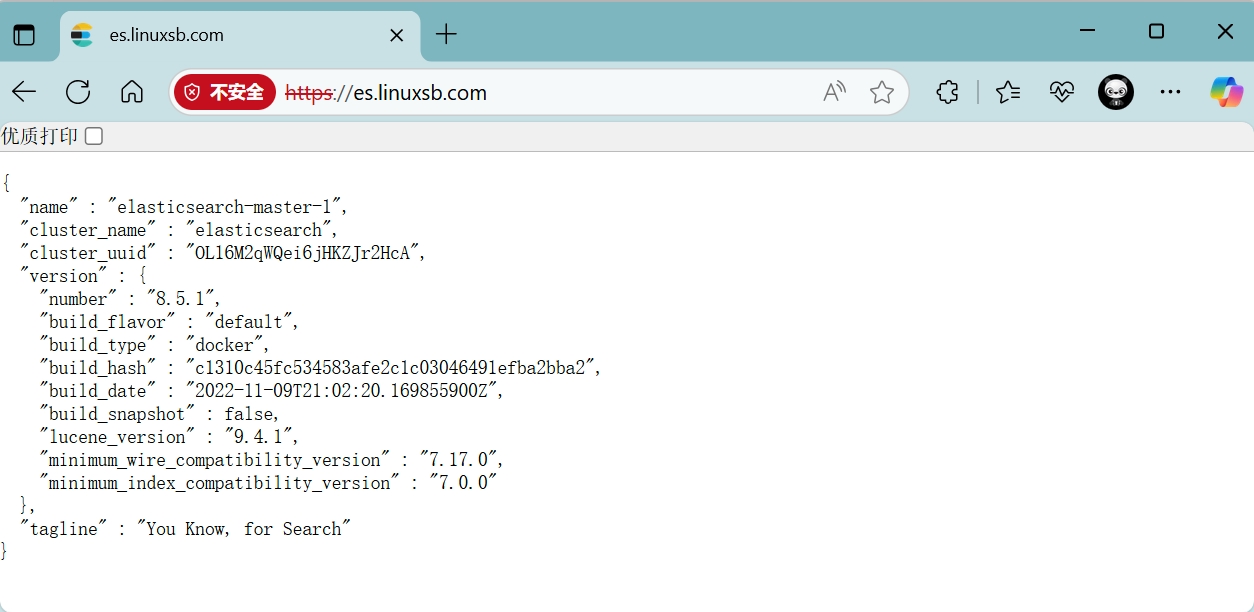Screen dimensions: 1254x612
Task: Maximize the browser window
Action: tap(1156, 32)
